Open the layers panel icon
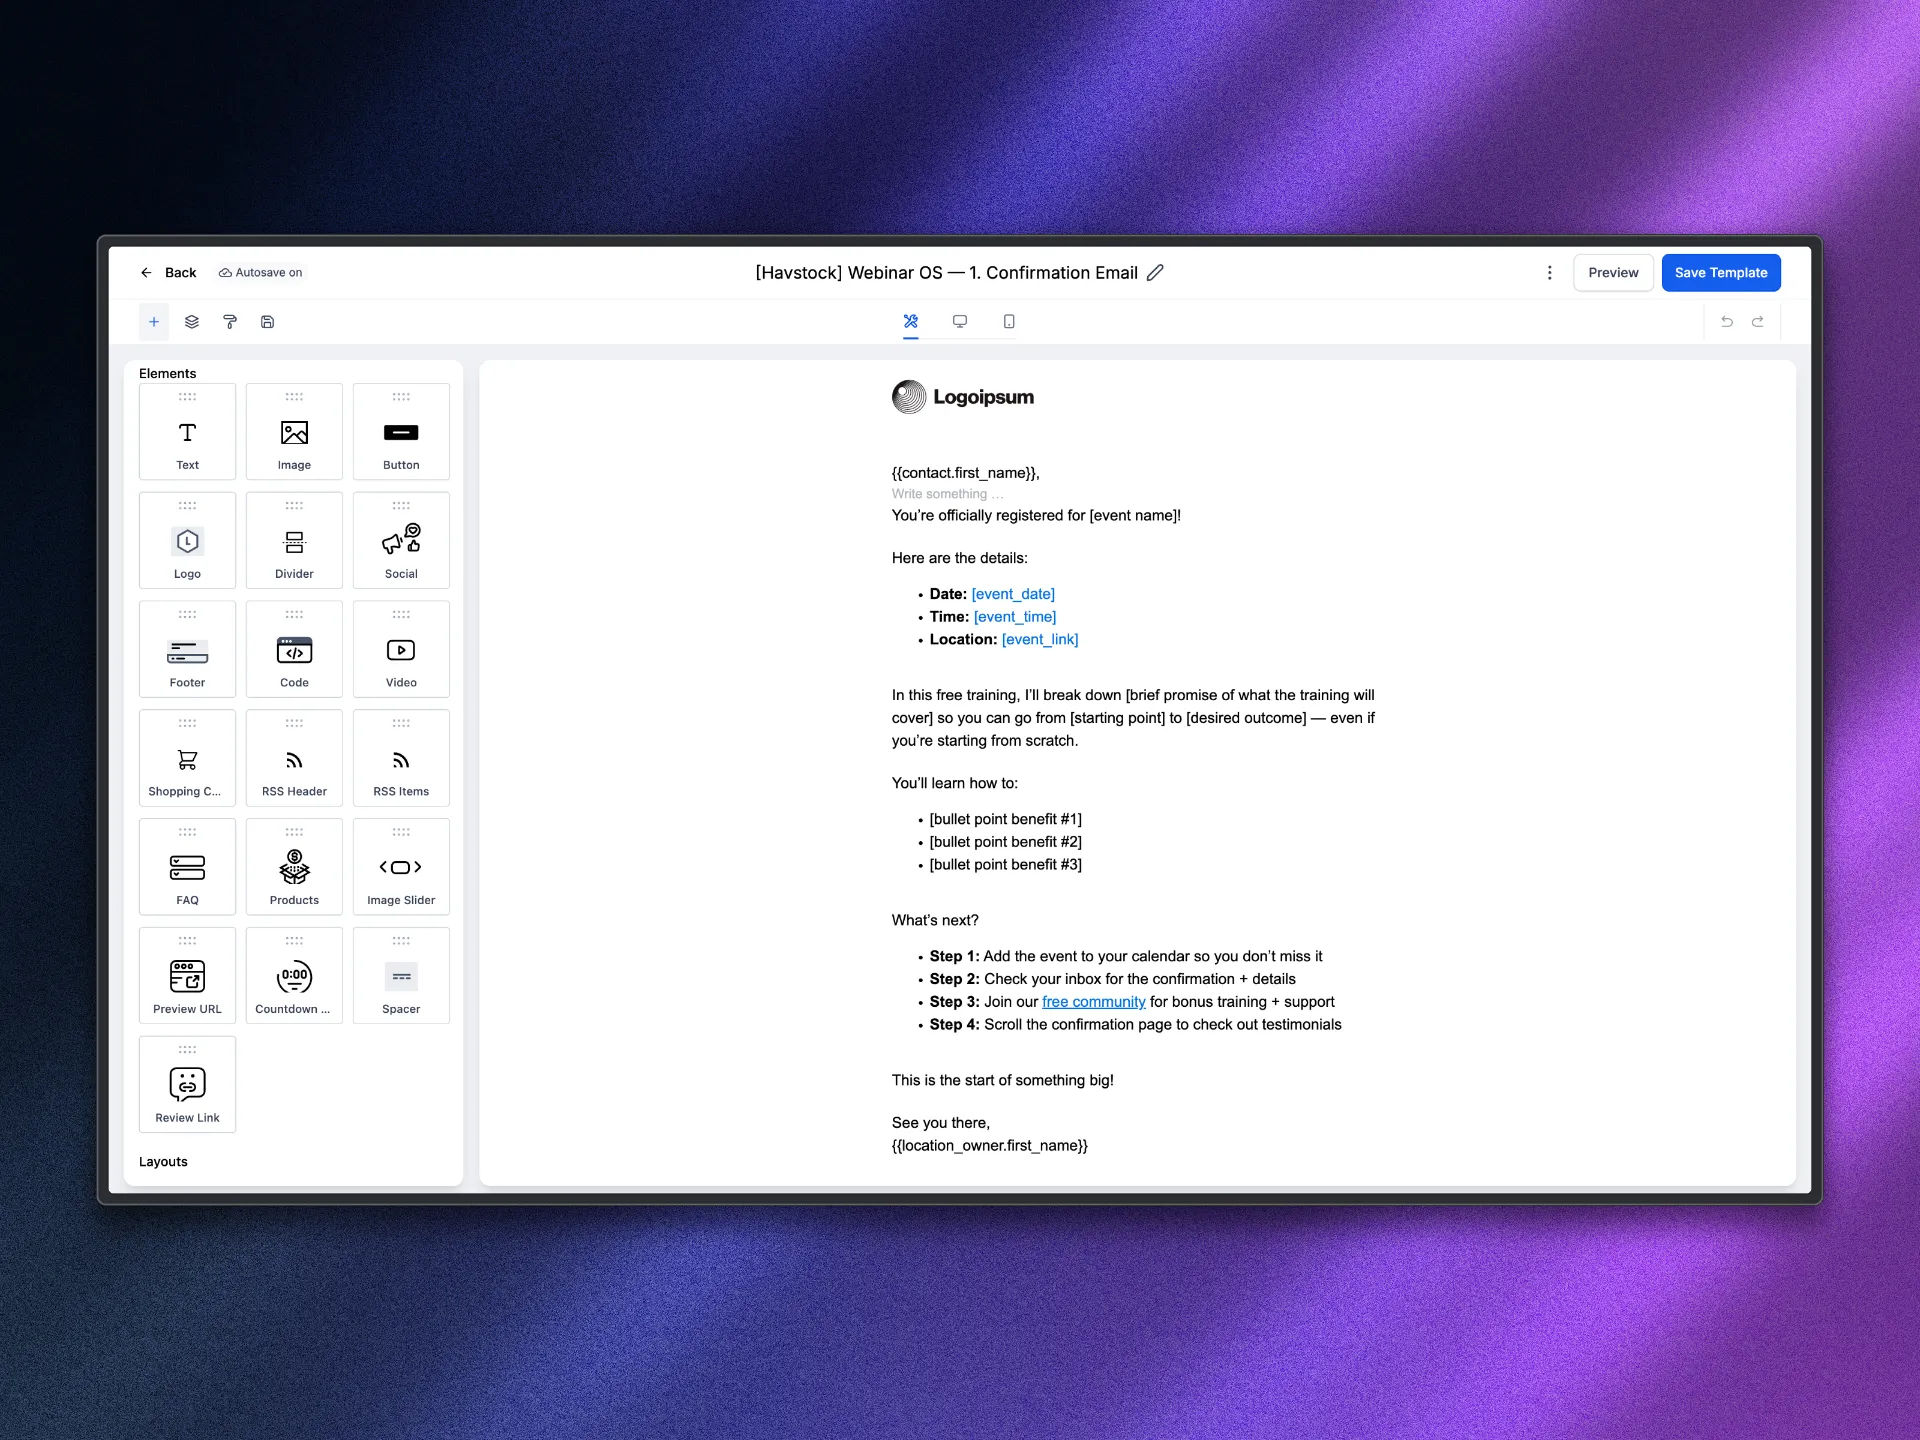 click(192, 322)
